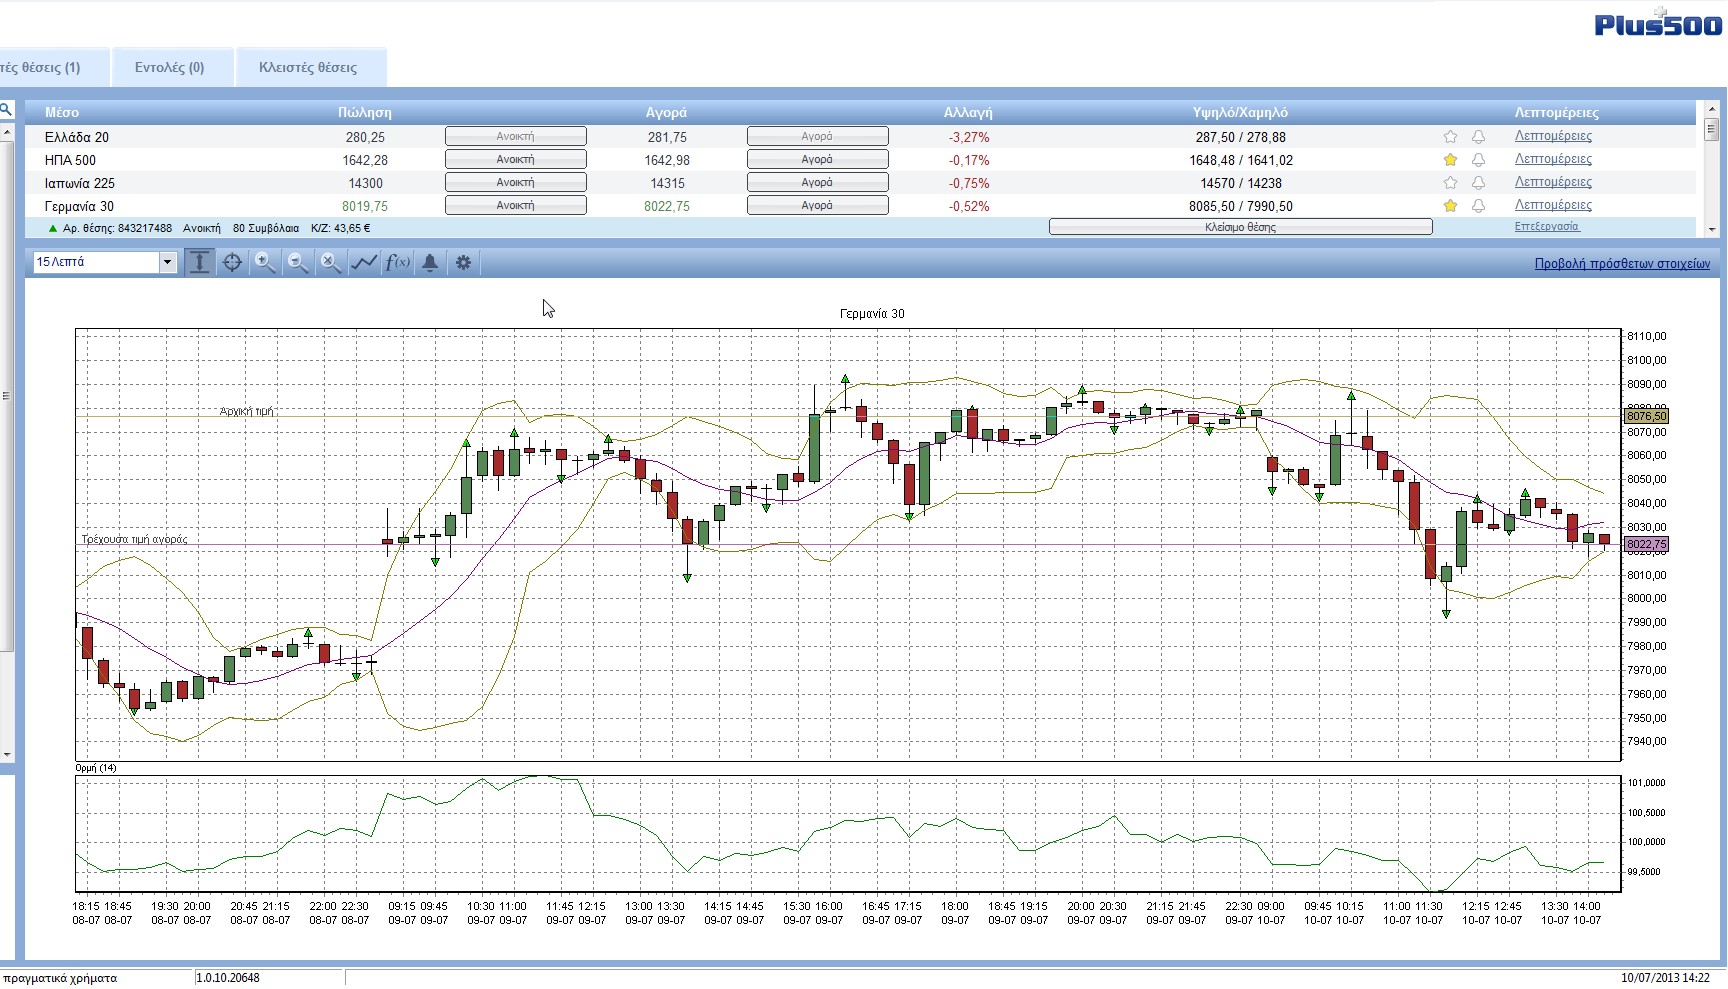Click the sell button for ΗΠΑ 500
The width and height of the screenshot is (1728, 989).
pos(516,159)
